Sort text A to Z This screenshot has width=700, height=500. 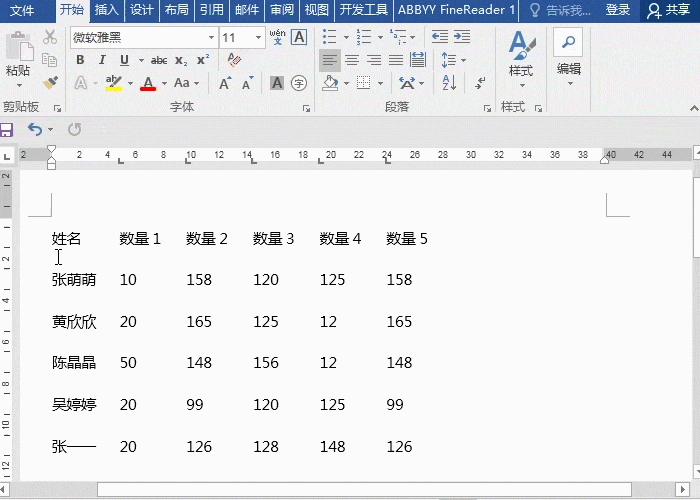tap(449, 83)
